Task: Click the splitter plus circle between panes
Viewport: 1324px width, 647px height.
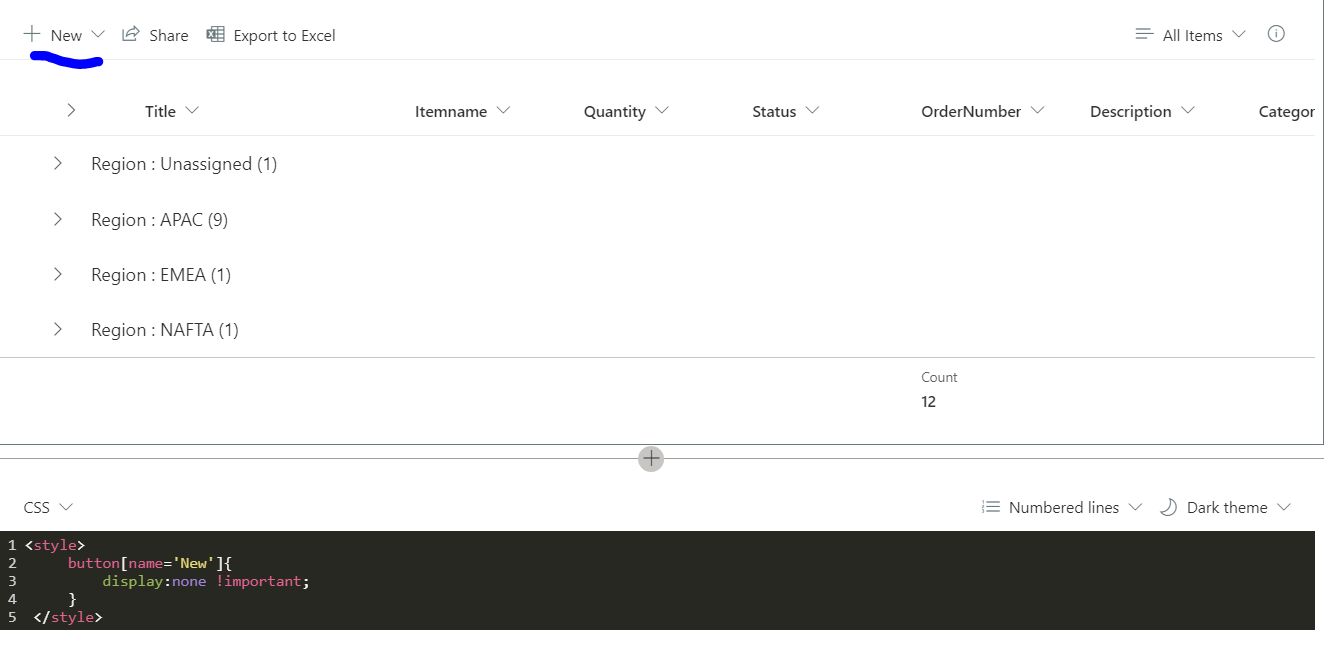Action: pos(651,458)
